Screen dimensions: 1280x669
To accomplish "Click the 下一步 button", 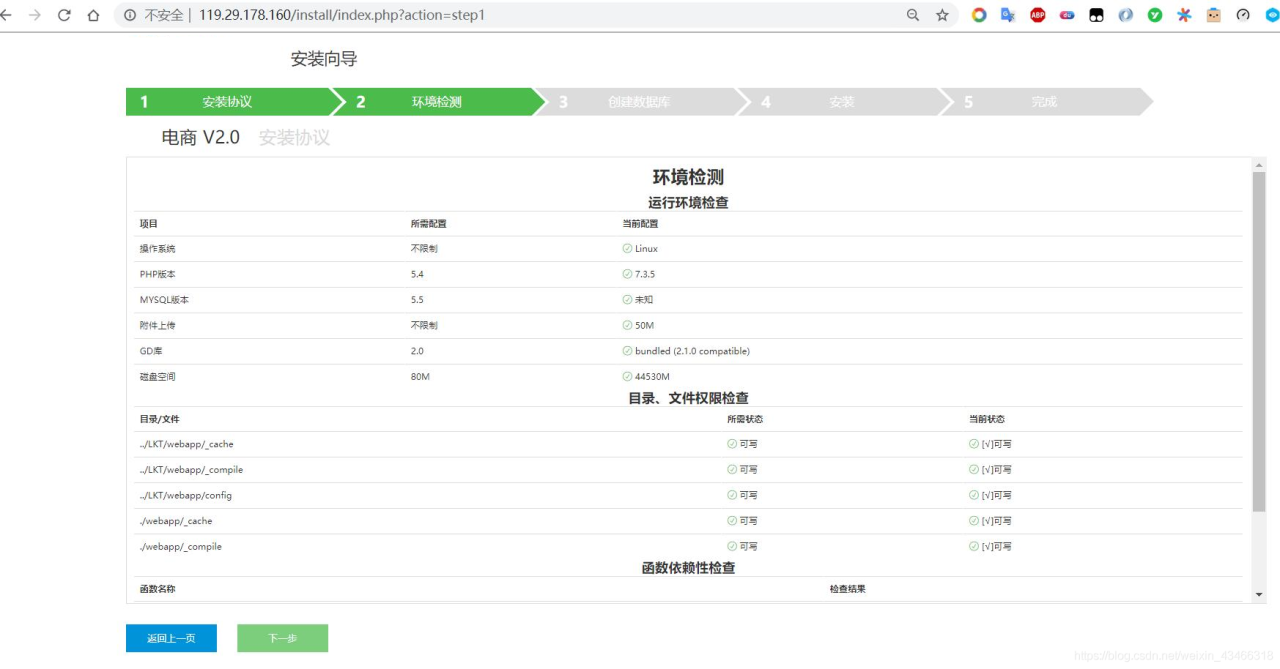I will pyautogui.click(x=282, y=638).
